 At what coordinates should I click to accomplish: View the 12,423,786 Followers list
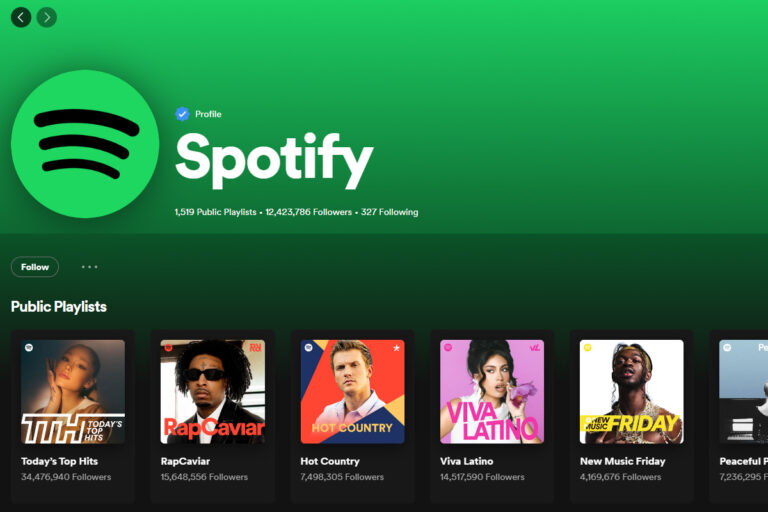(309, 212)
